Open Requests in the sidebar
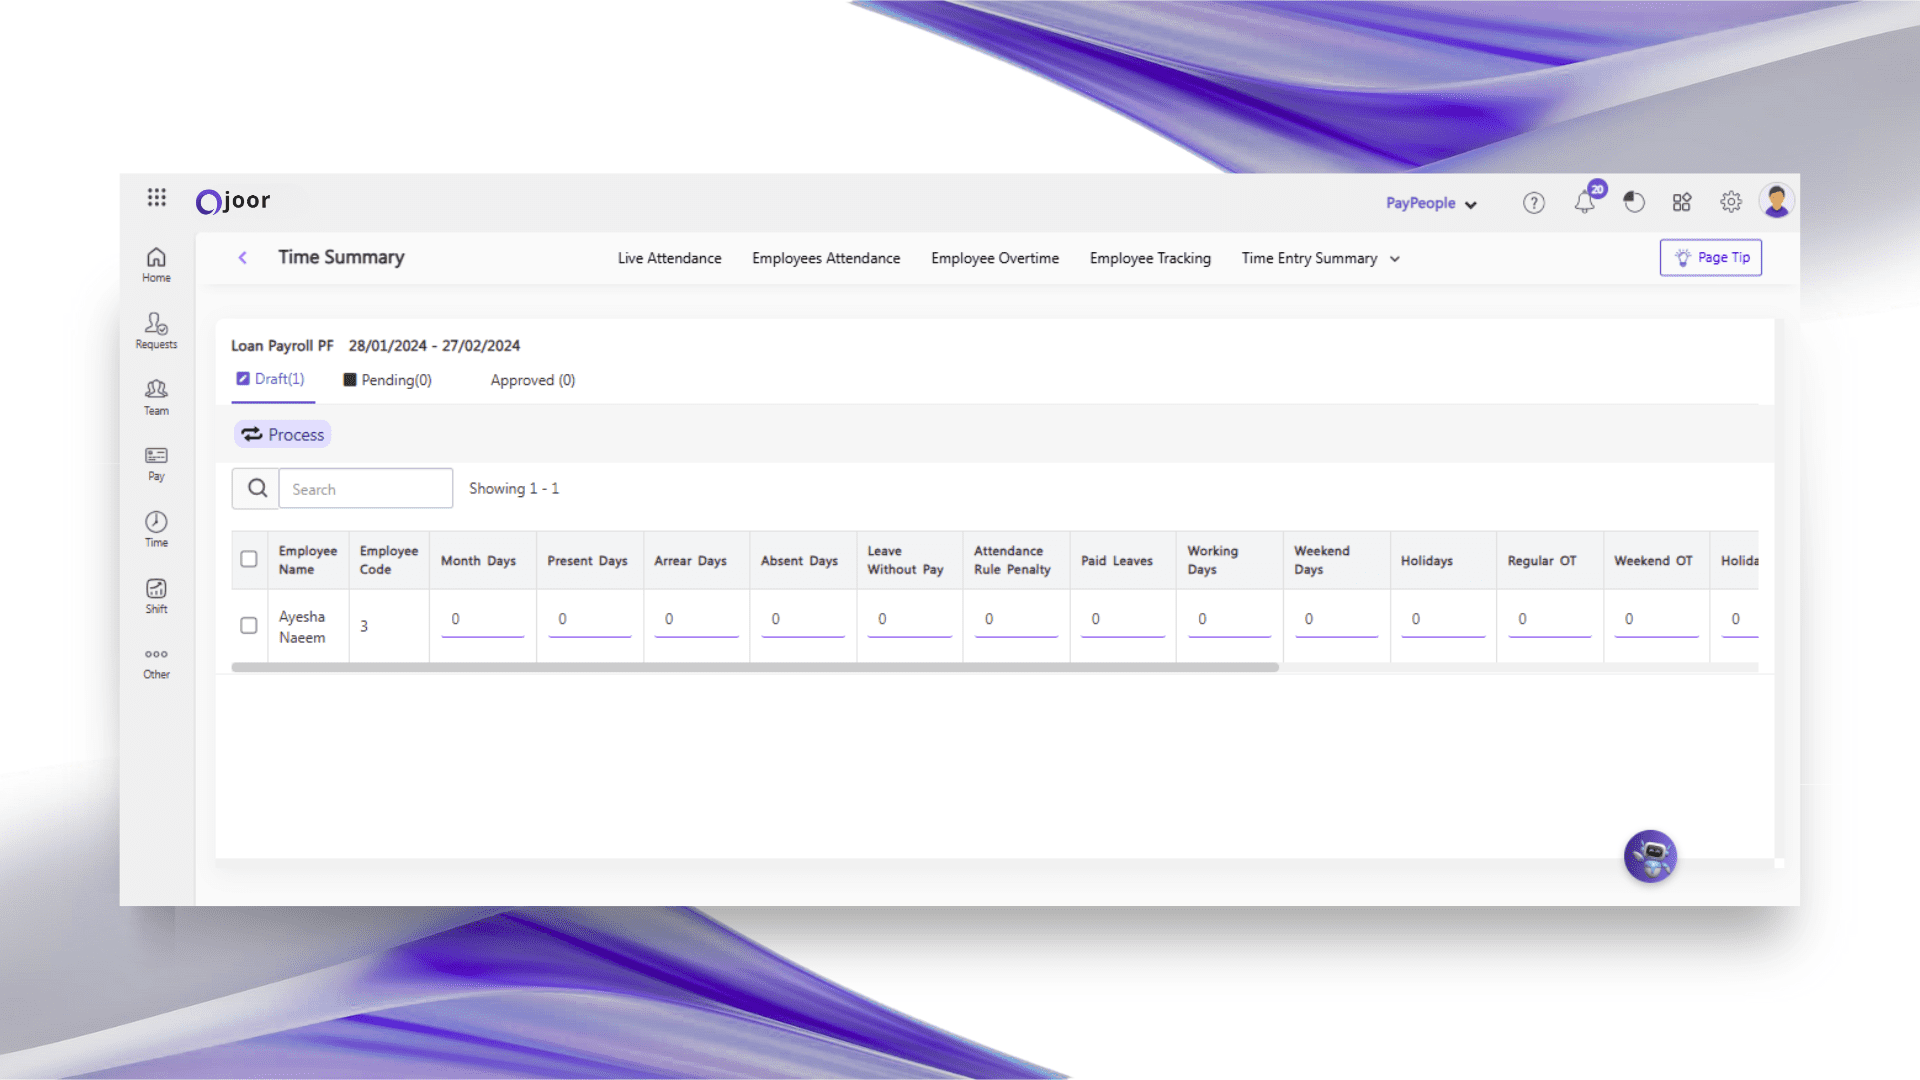Screen dimensions: 1920x1080 pyautogui.click(x=156, y=330)
